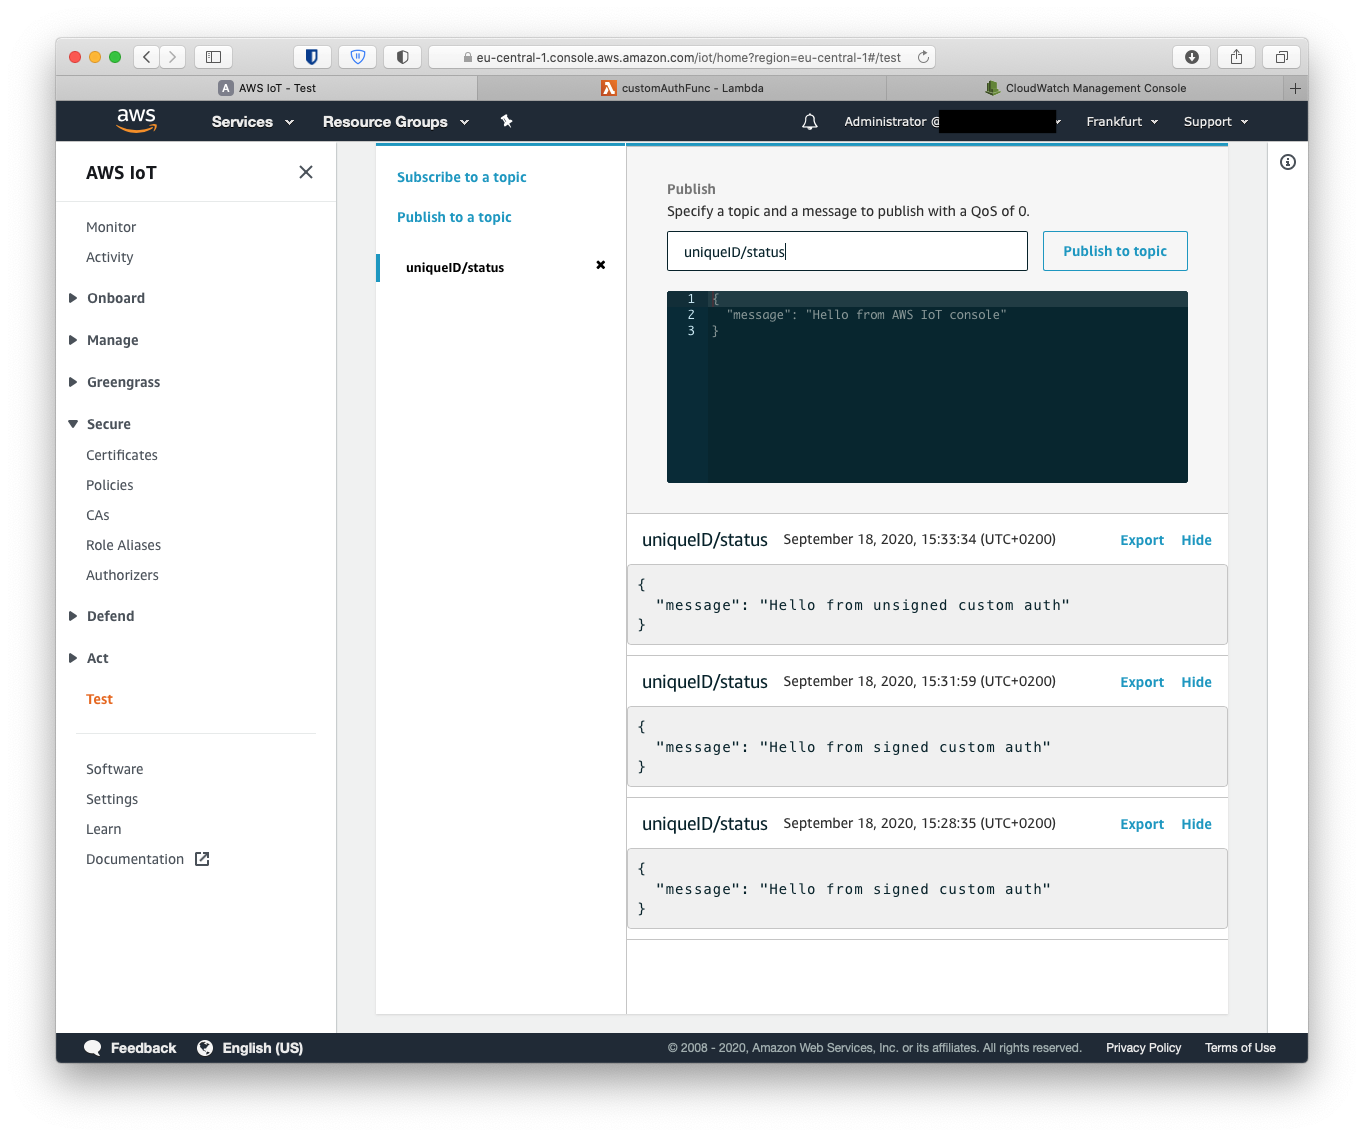Open the Terms of Use link
This screenshot has height=1137, width=1364.
click(x=1240, y=1048)
